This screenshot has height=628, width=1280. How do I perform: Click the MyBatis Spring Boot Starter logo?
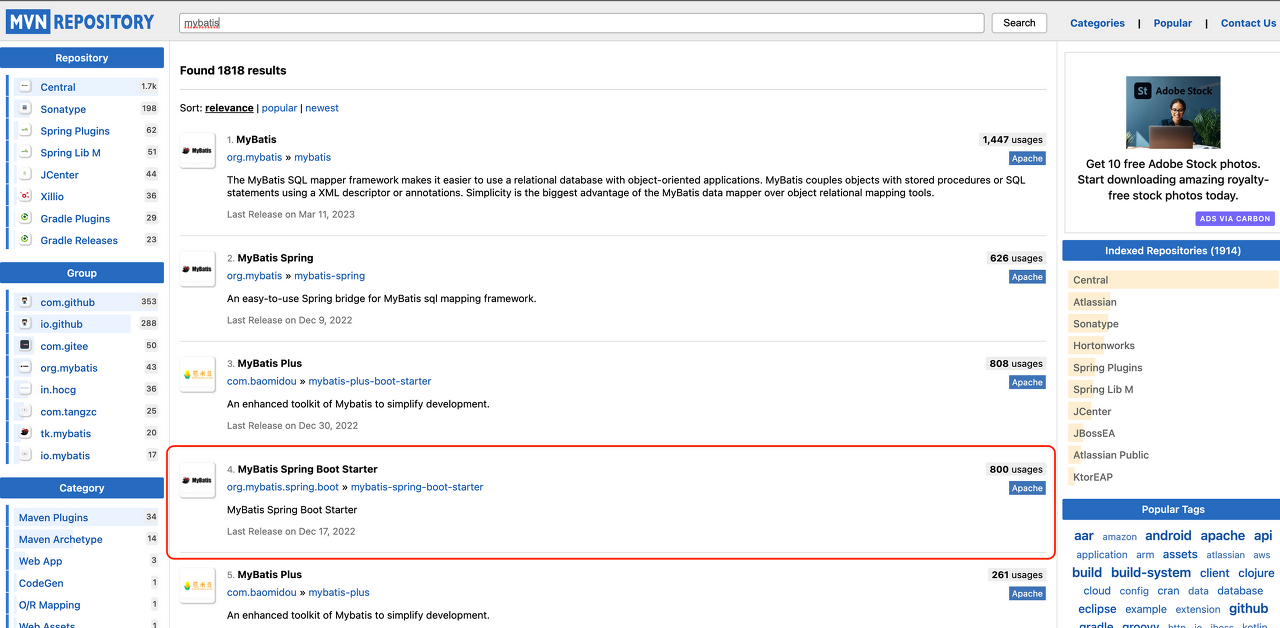coord(197,480)
